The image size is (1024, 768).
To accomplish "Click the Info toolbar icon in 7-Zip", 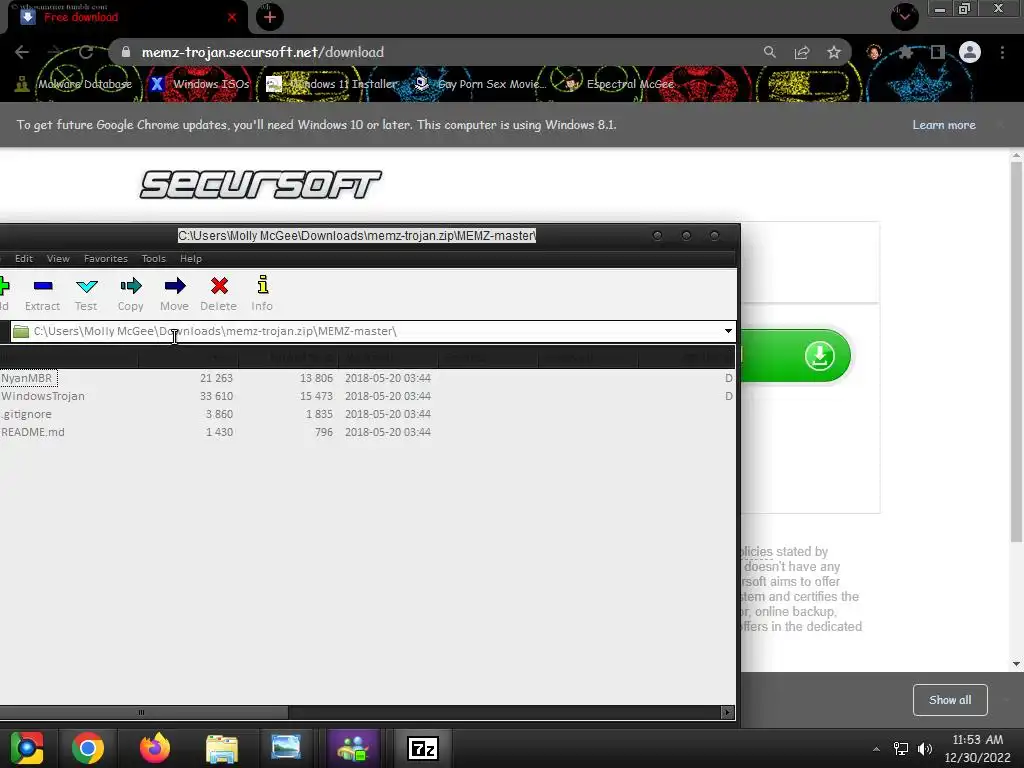I will pyautogui.click(x=263, y=293).
